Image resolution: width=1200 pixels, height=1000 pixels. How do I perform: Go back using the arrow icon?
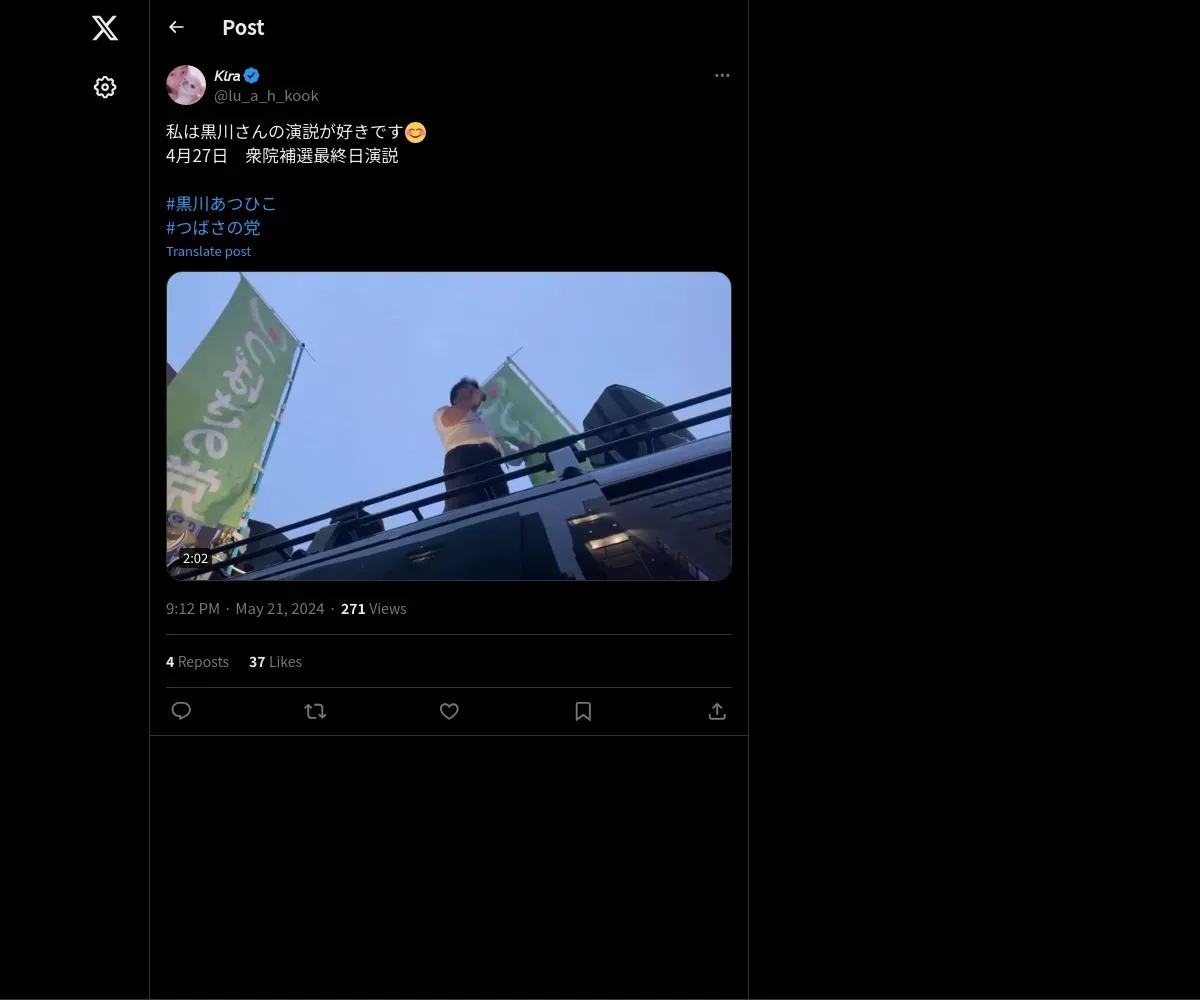[176, 27]
